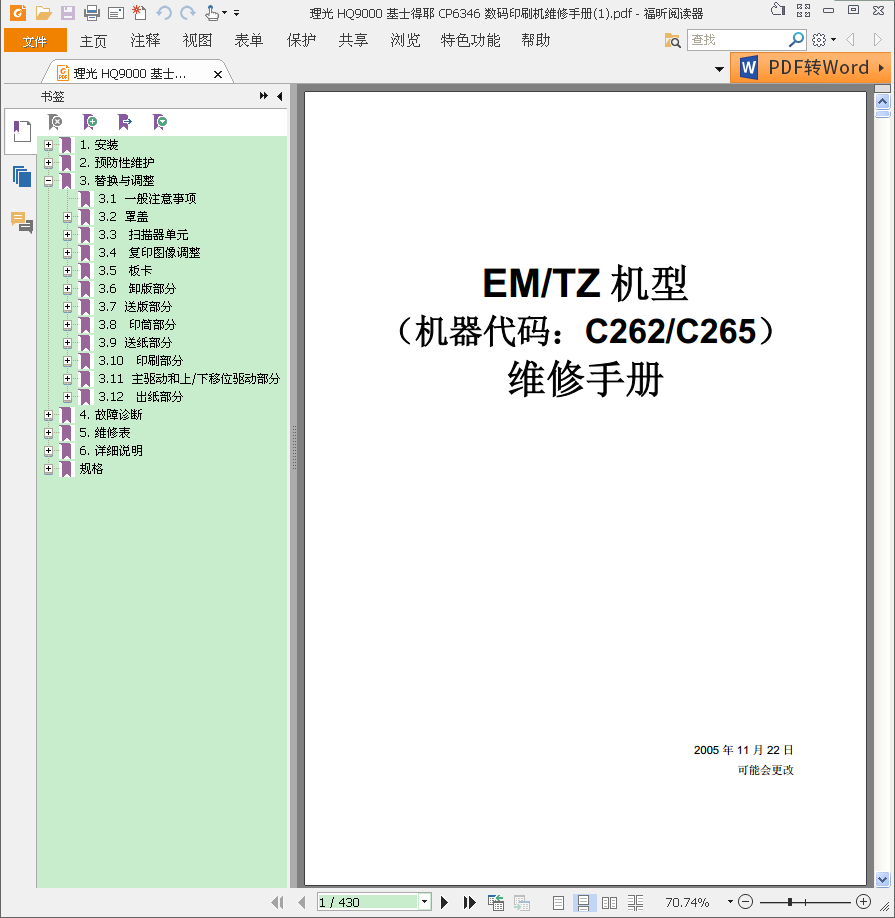Select continuous page view icon

tap(584, 902)
